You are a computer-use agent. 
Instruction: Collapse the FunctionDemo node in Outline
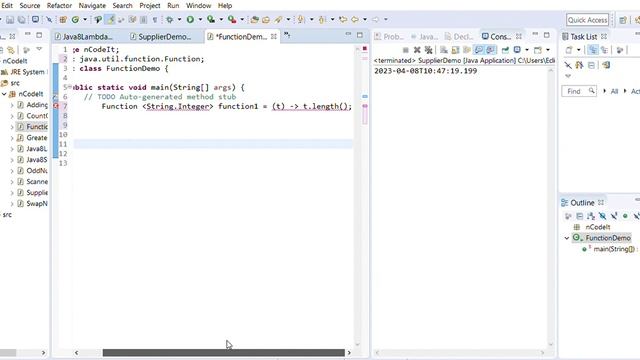[x=567, y=238]
